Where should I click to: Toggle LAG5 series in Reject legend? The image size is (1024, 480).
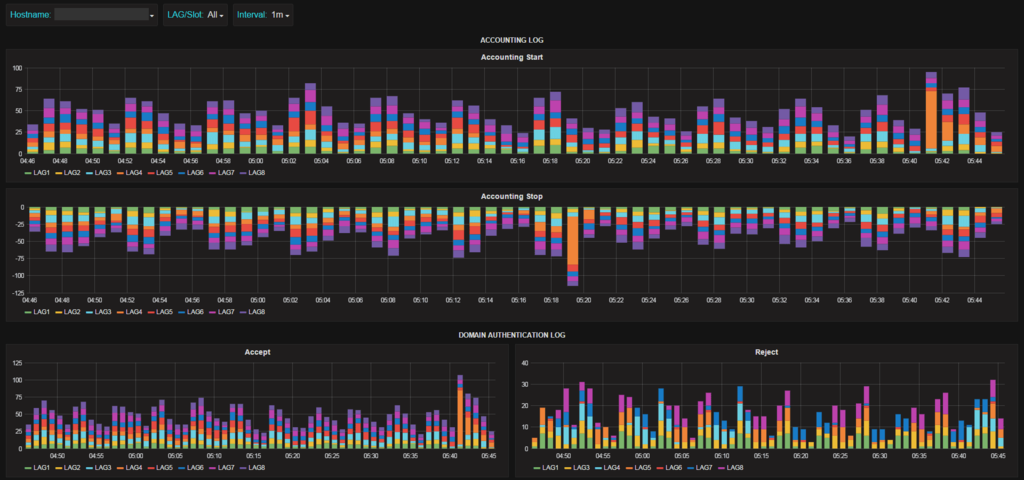click(639, 468)
